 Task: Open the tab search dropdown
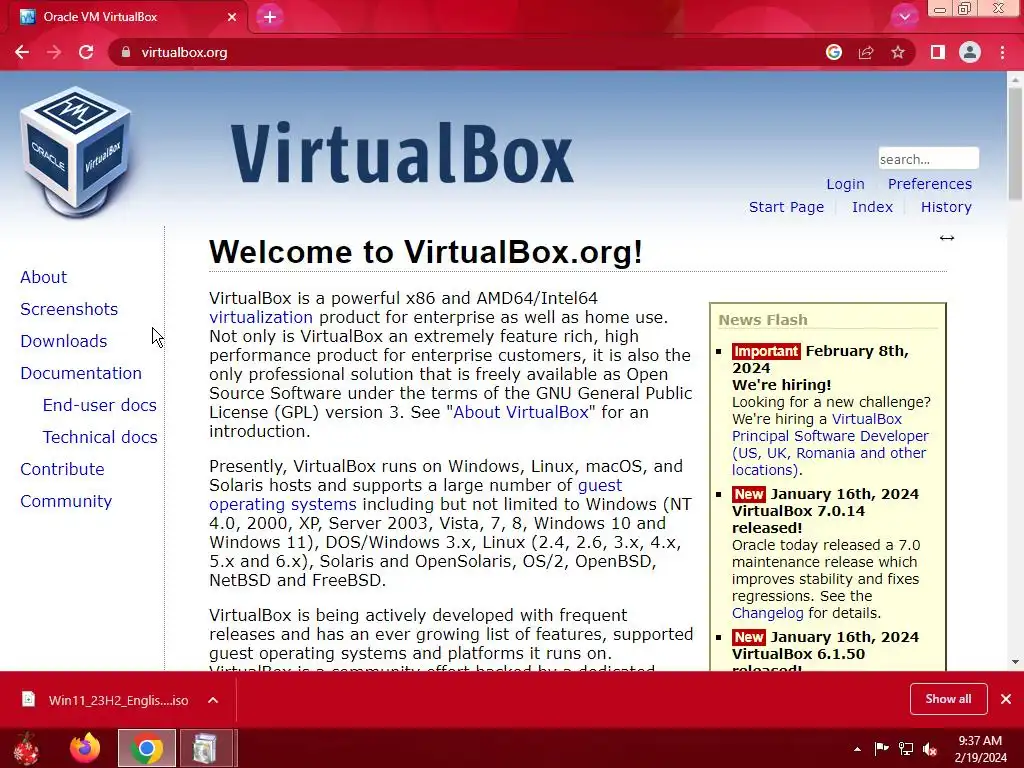point(904,17)
